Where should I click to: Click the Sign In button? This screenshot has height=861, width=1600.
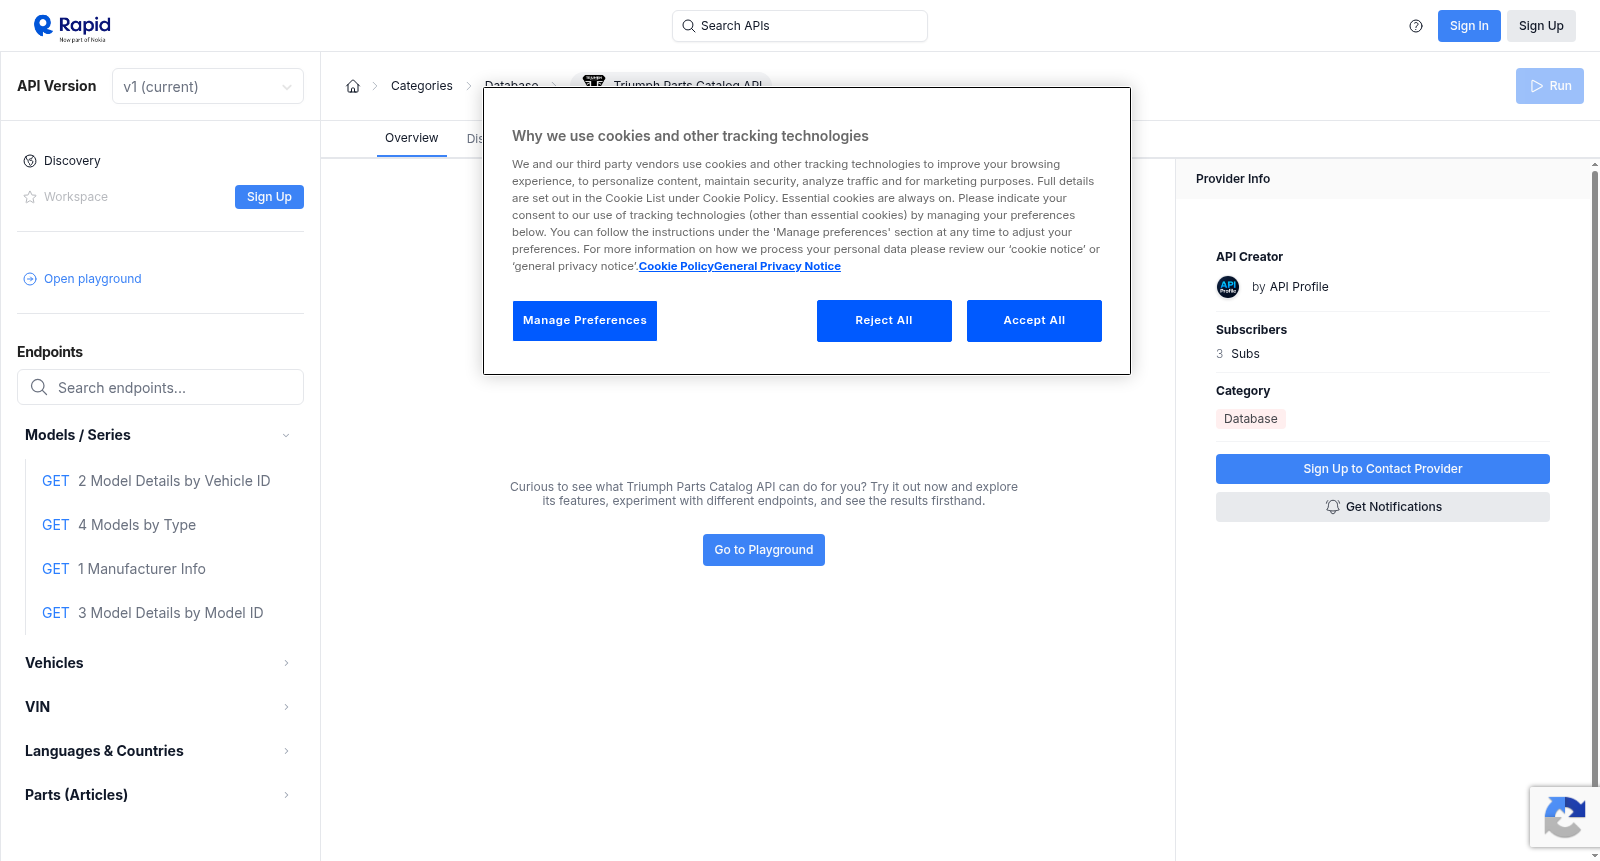(x=1469, y=26)
